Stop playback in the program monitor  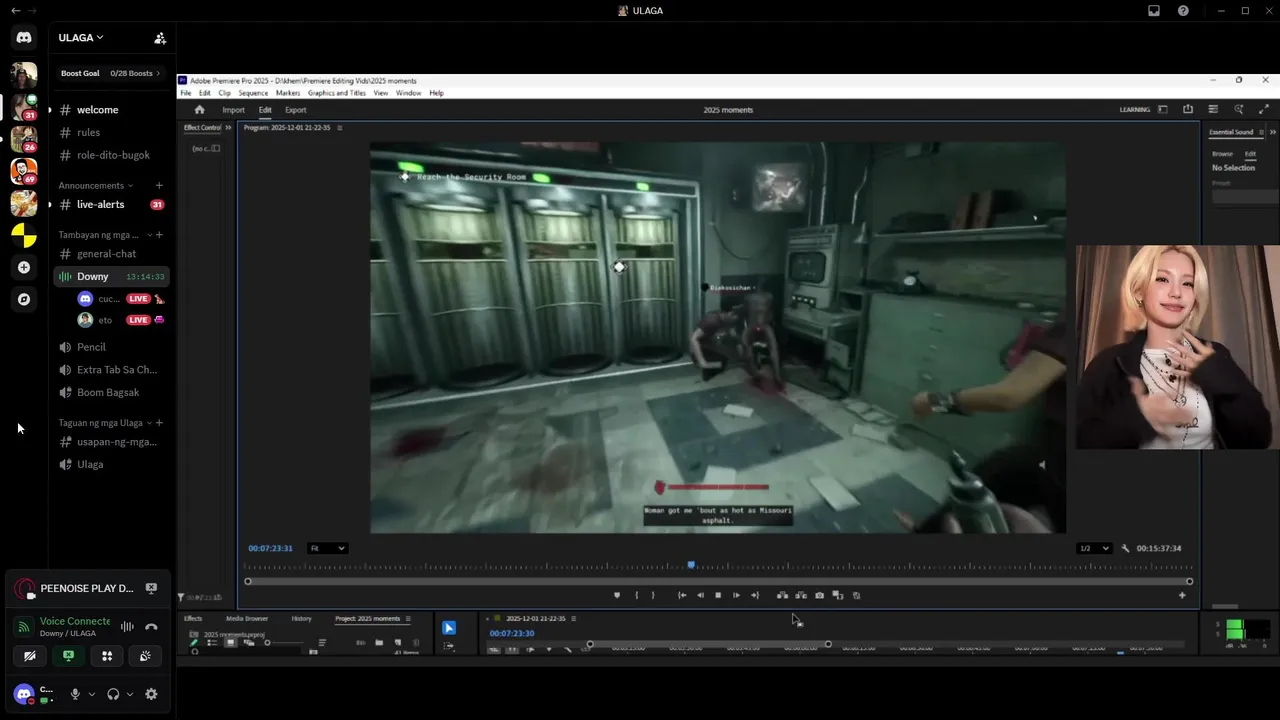tap(718, 595)
